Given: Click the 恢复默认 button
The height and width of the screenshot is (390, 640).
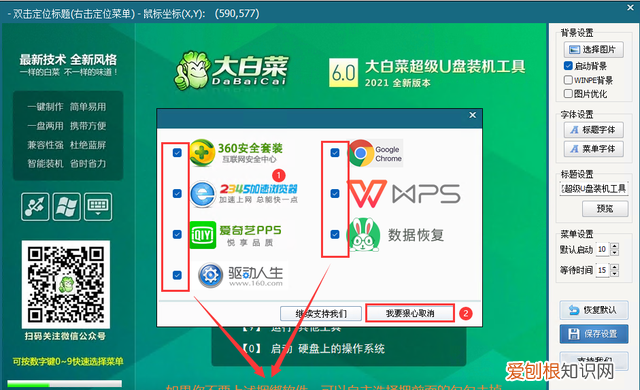Looking at the screenshot, I should point(594,310).
